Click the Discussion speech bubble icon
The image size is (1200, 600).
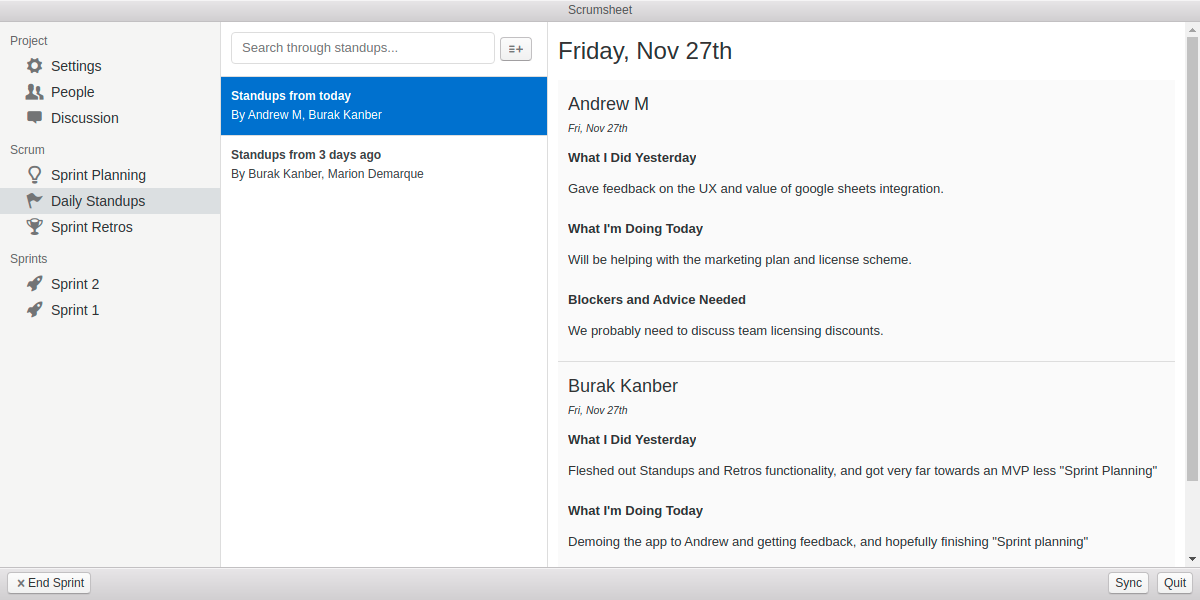point(35,118)
